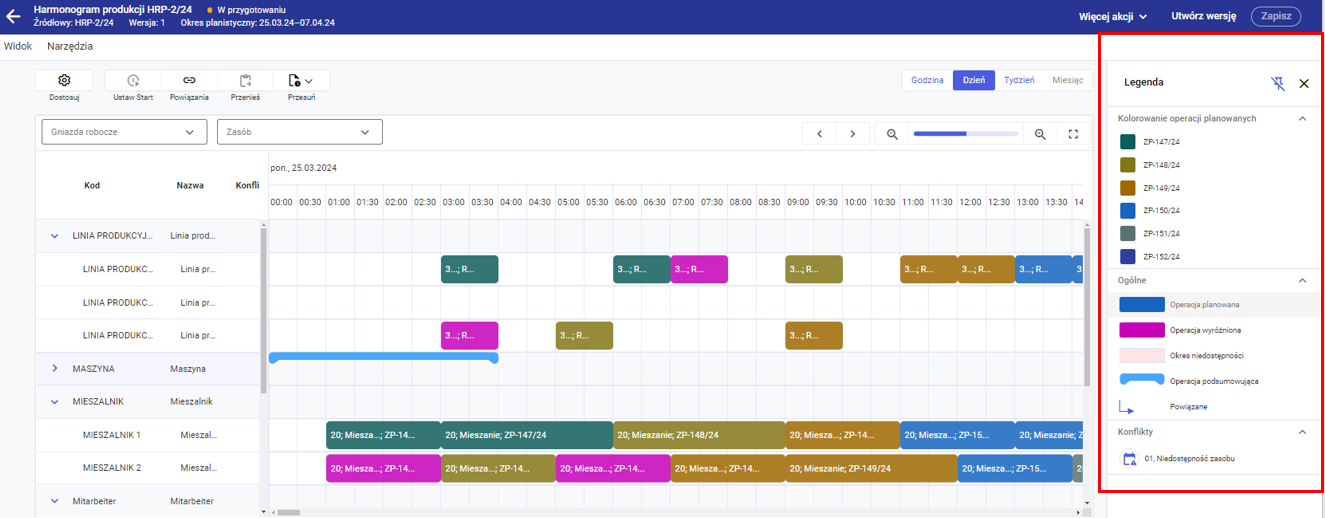Image resolution: width=1325 pixels, height=518 pixels.
Task: Click the back arrow in header
Action: click(14, 16)
